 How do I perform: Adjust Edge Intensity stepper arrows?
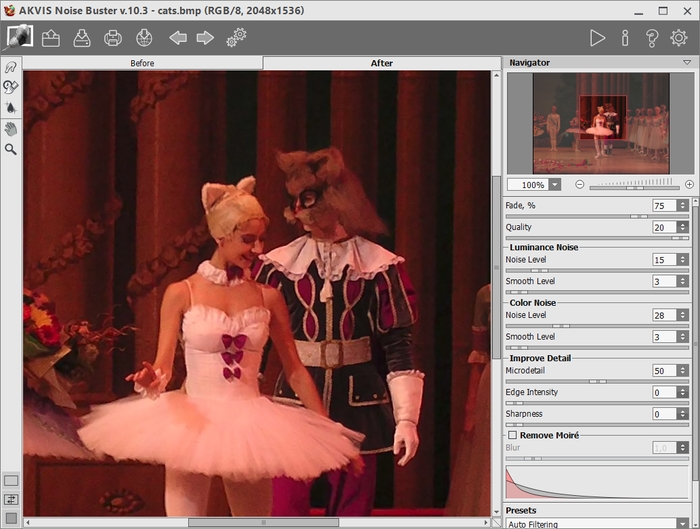pyautogui.click(x=682, y=392)
